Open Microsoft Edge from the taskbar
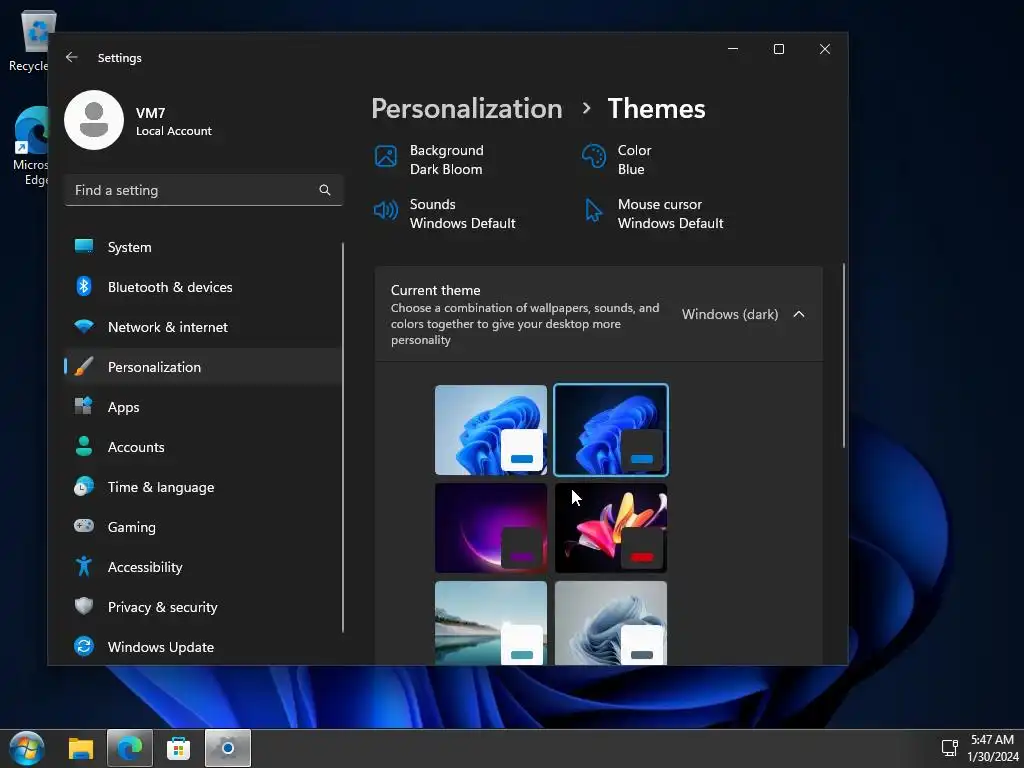Image resolution: width=1024 pixels, height=768 pixels. [x=129, y=748]
